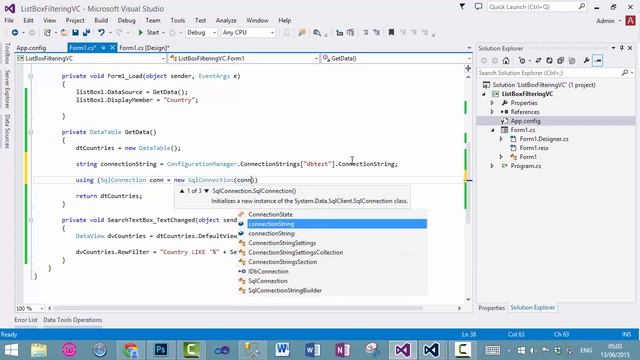Open the File menu

tap(9, 20)
